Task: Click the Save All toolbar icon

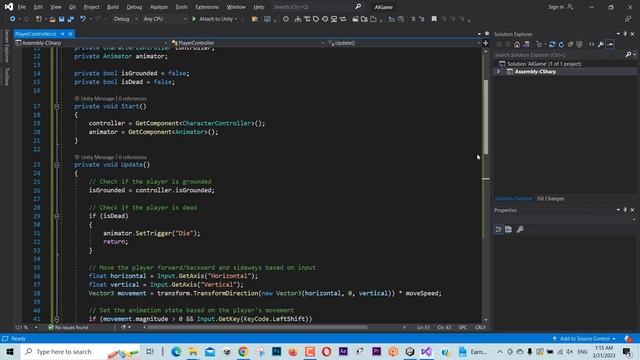Action: pyautogui.click(x=71, y=19)
